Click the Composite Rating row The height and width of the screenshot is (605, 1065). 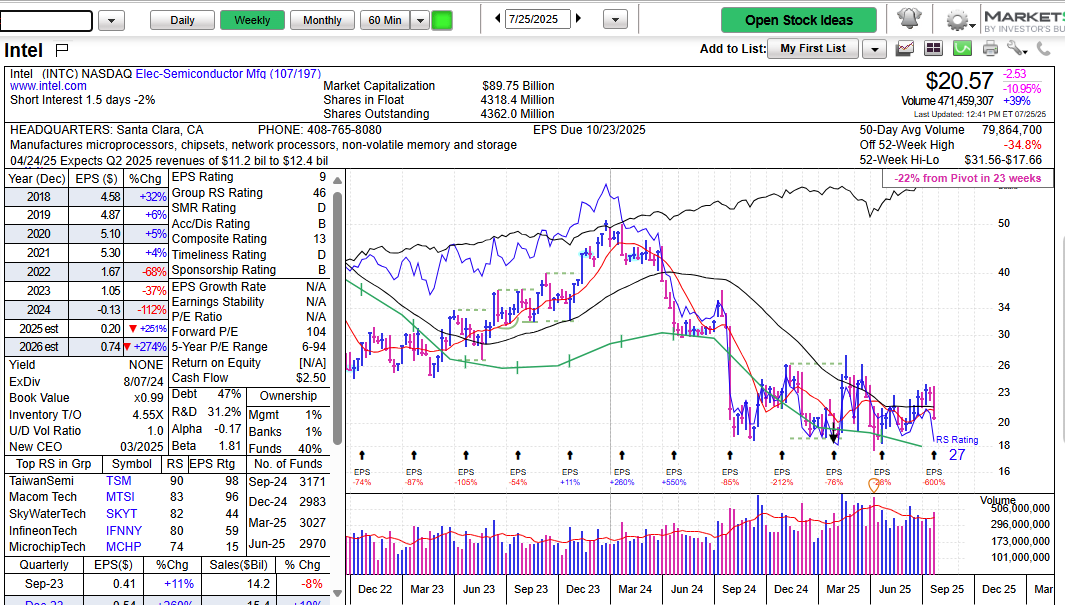click(249, 239)
